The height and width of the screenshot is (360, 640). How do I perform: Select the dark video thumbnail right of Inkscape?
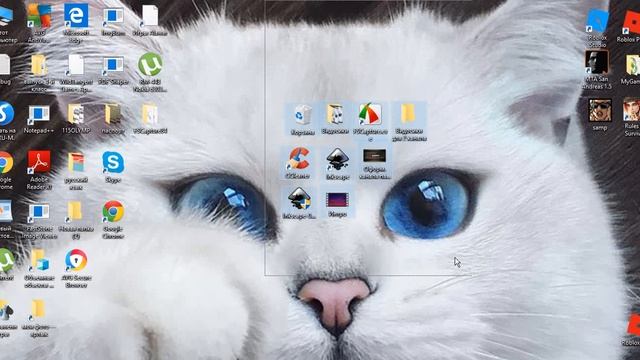(374, 164)
